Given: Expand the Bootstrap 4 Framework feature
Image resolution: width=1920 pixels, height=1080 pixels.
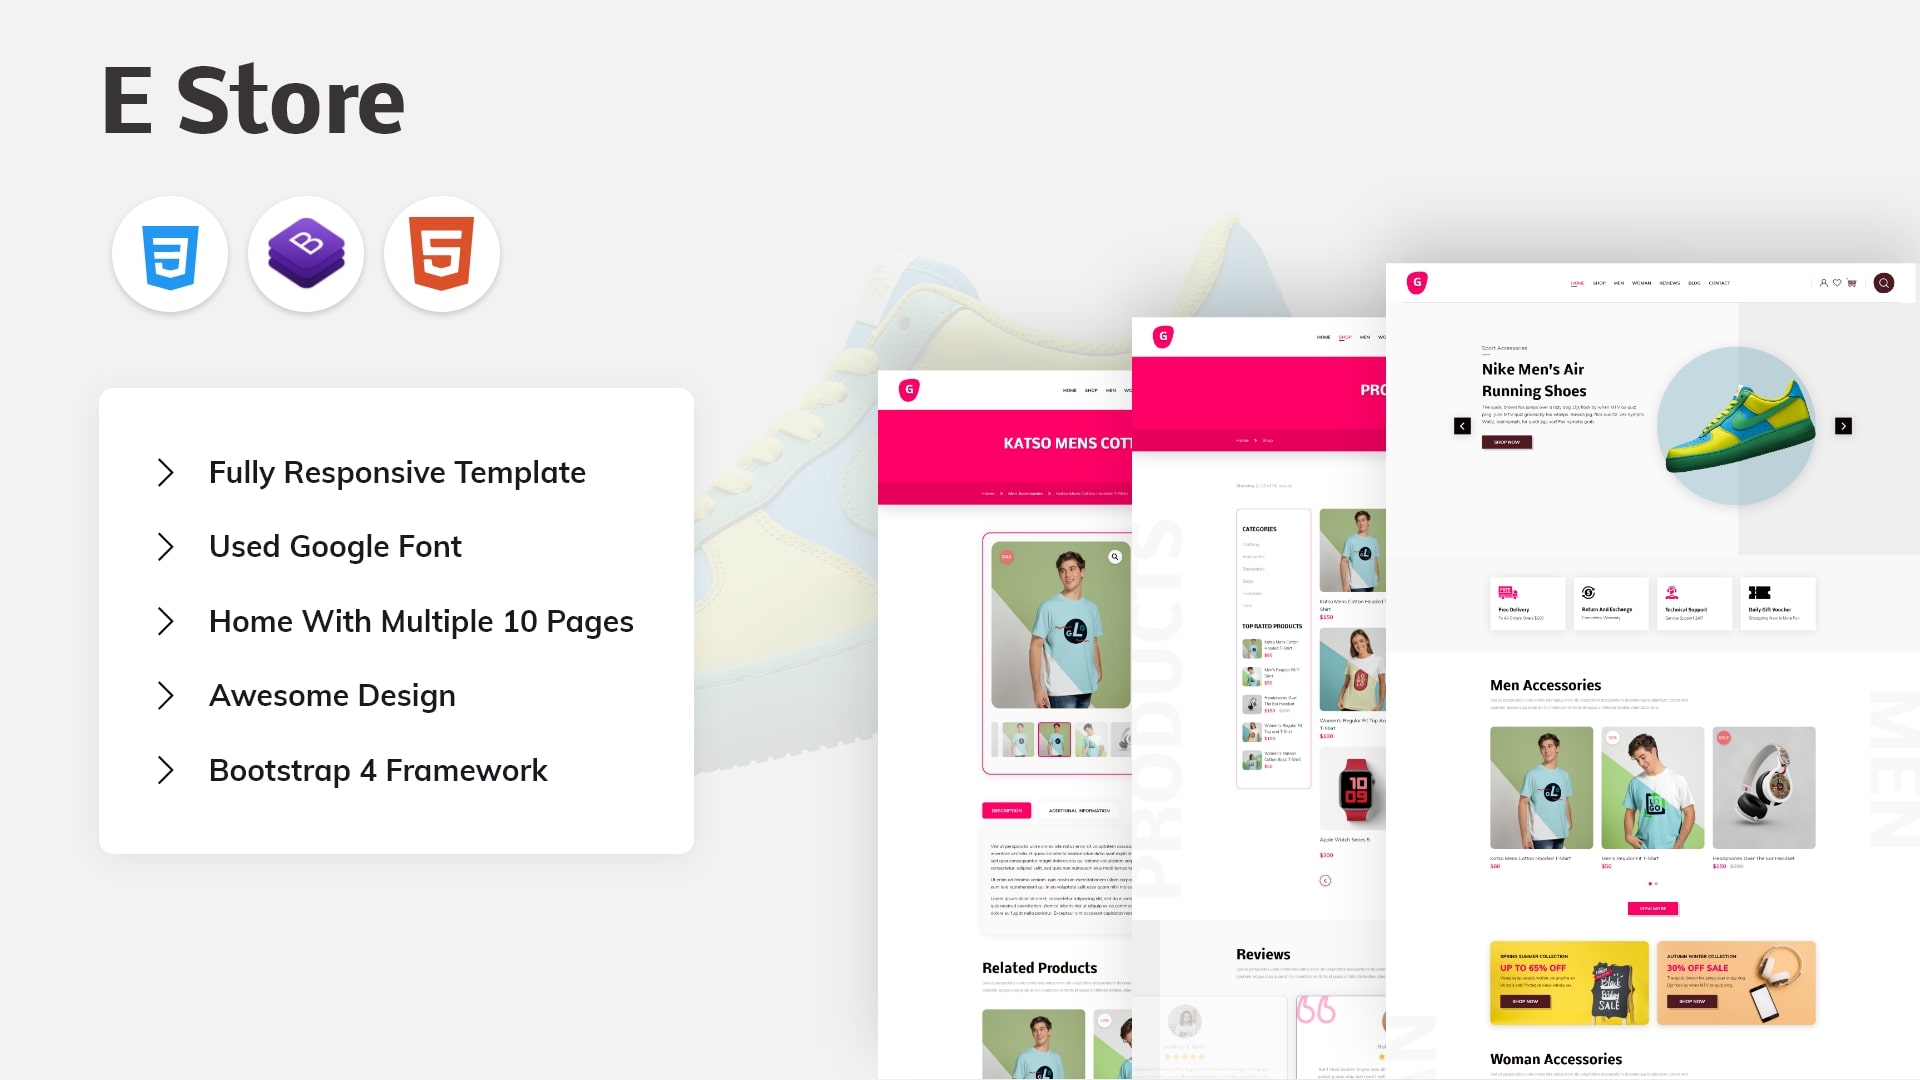Looking at the screenshot, I should tap(166, 769).
